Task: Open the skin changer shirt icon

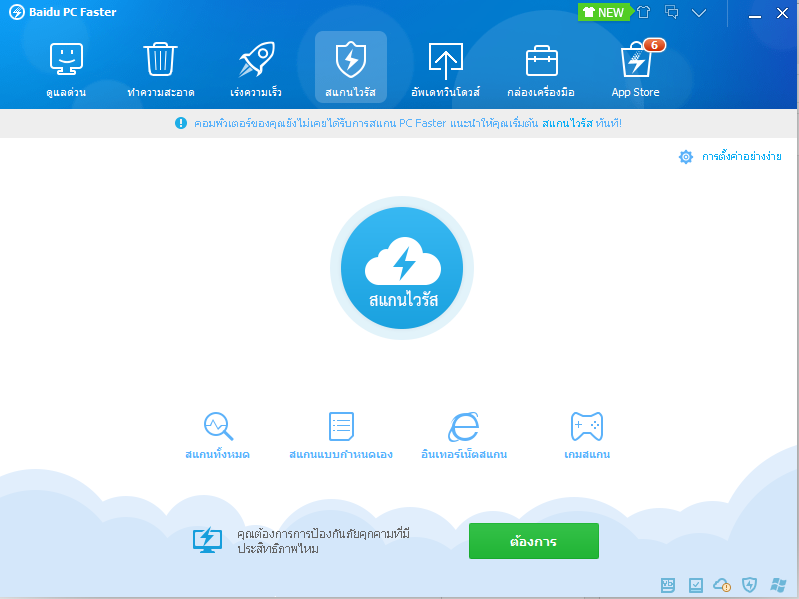Action: click(x=644, y=12)
